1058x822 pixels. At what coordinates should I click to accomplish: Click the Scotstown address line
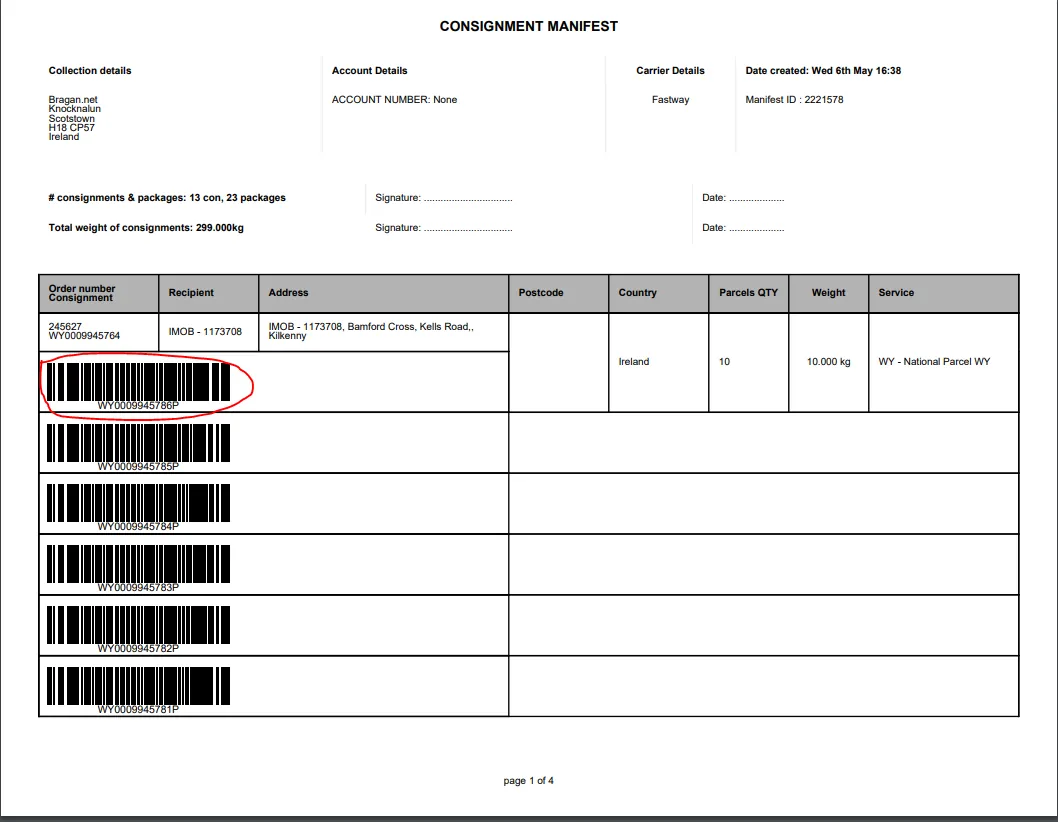pyautogui.click(x=72, y=118)
